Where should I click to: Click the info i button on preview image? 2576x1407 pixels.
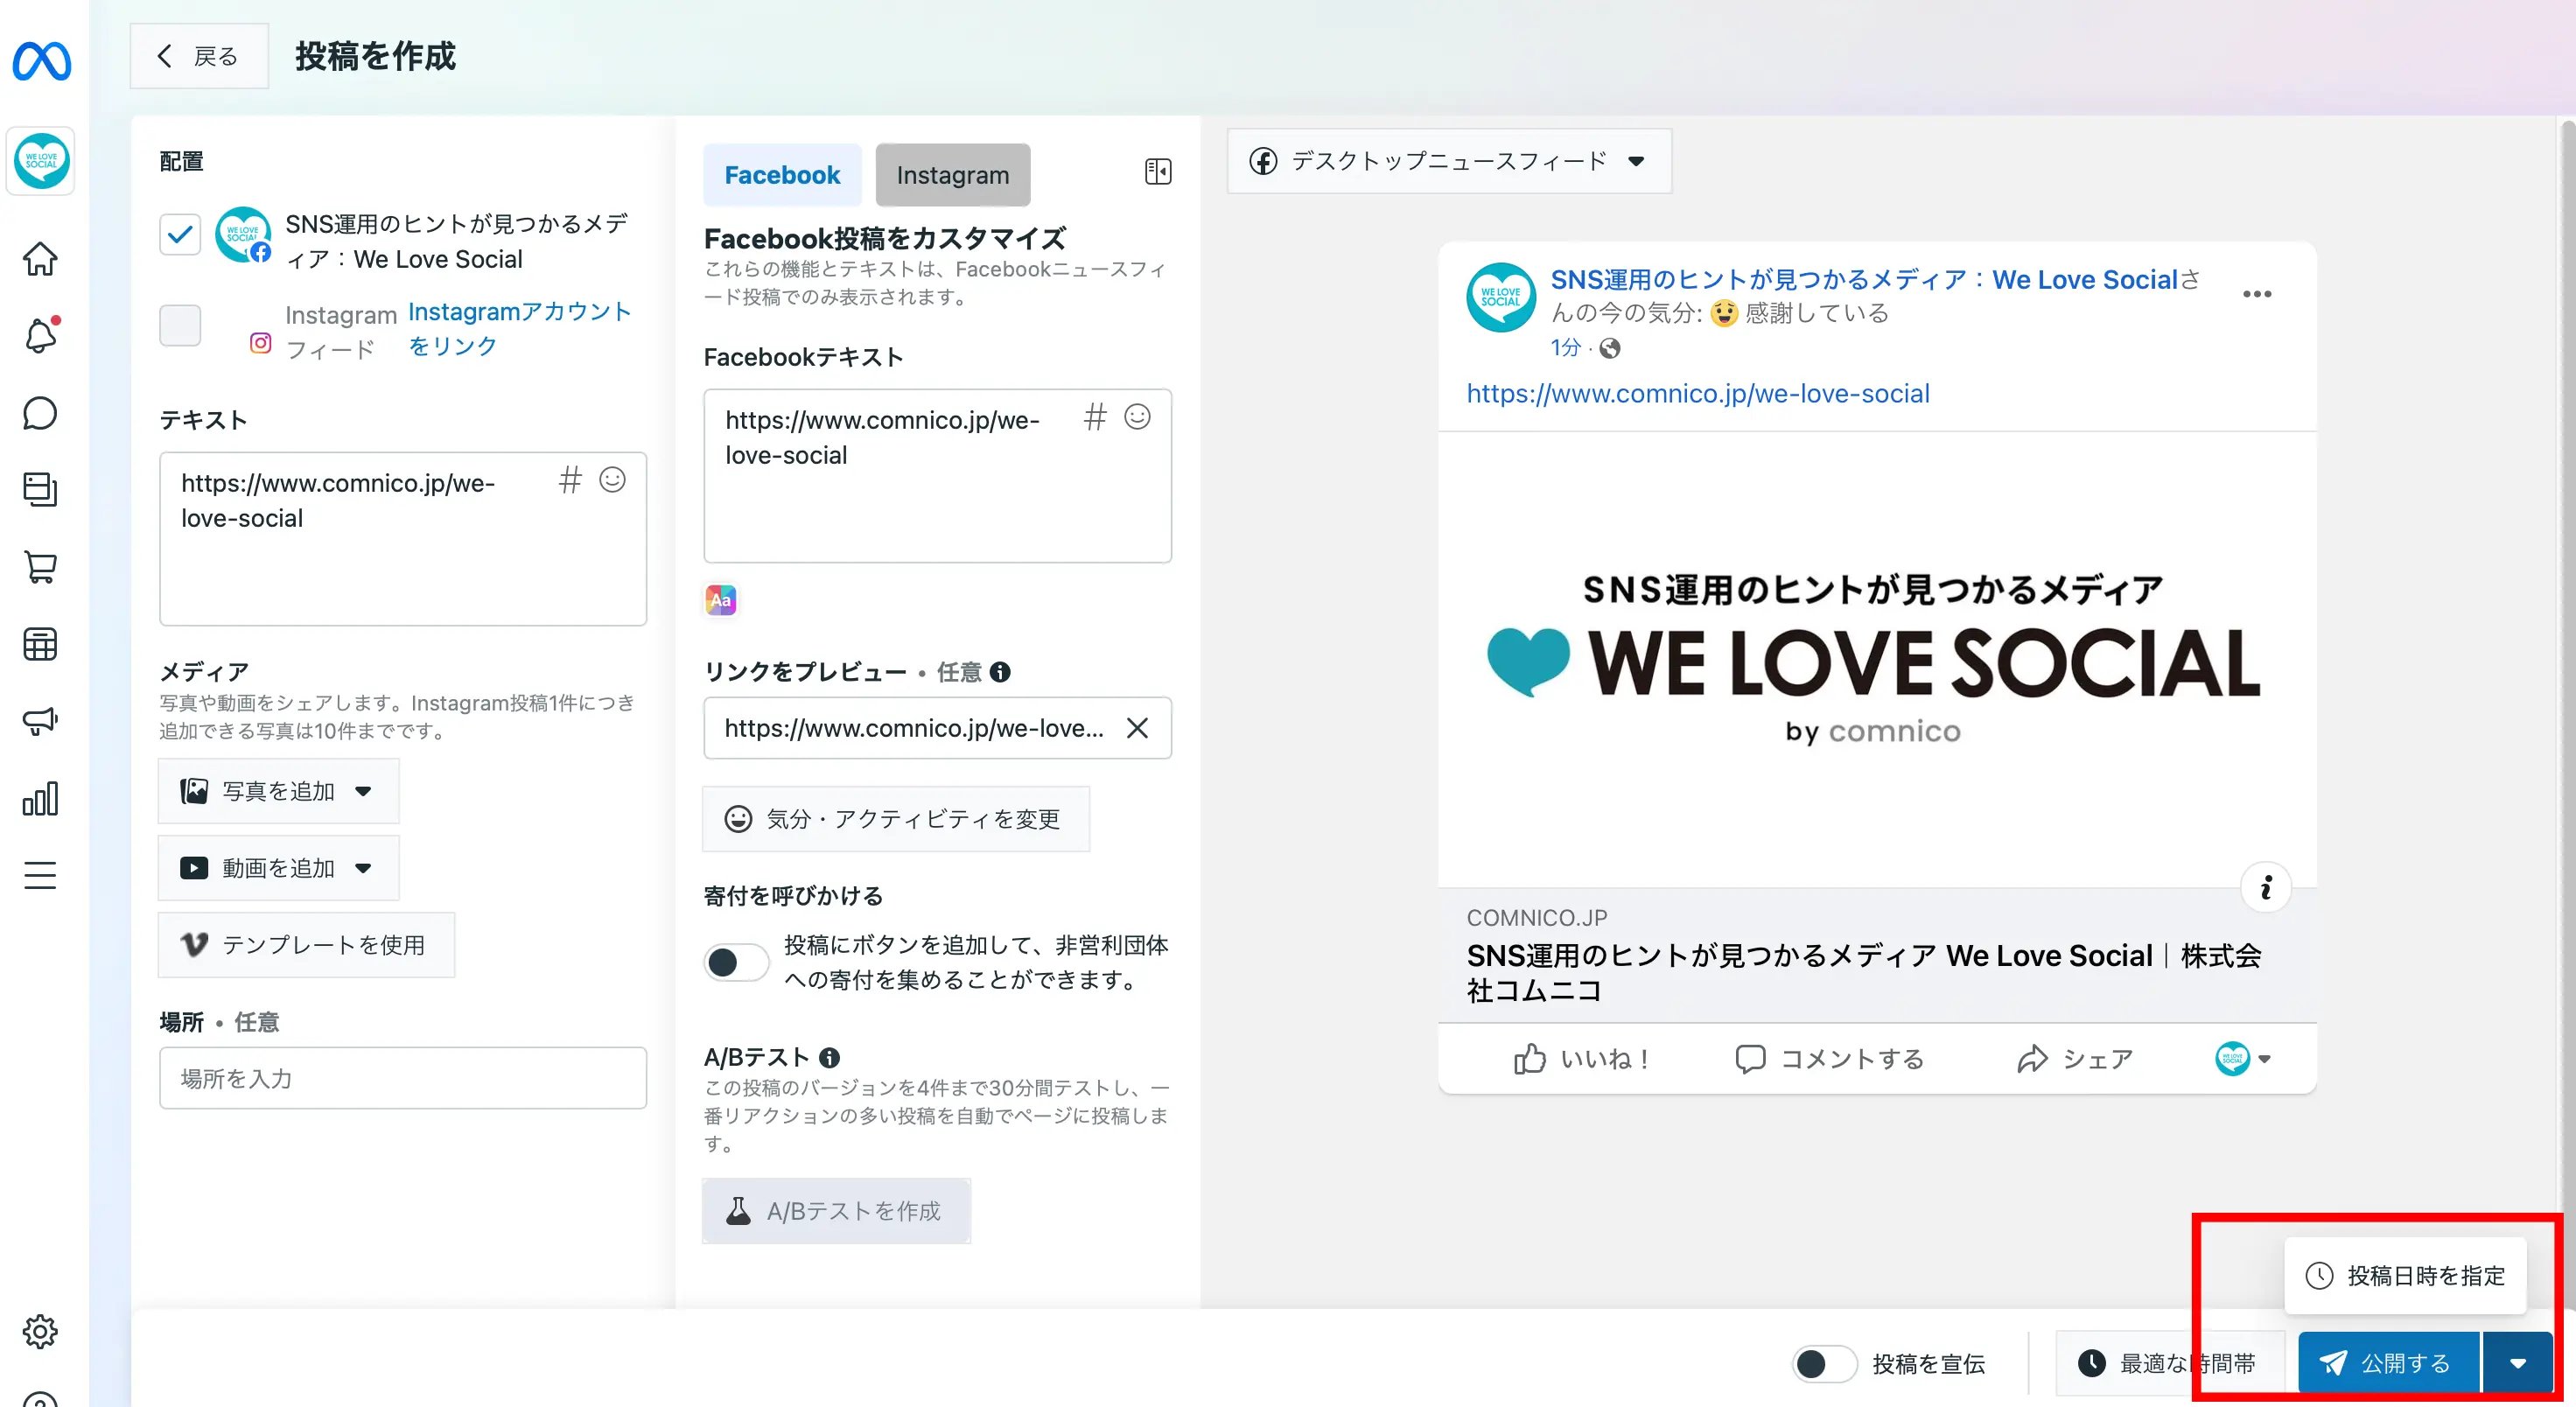(2266, 887)
